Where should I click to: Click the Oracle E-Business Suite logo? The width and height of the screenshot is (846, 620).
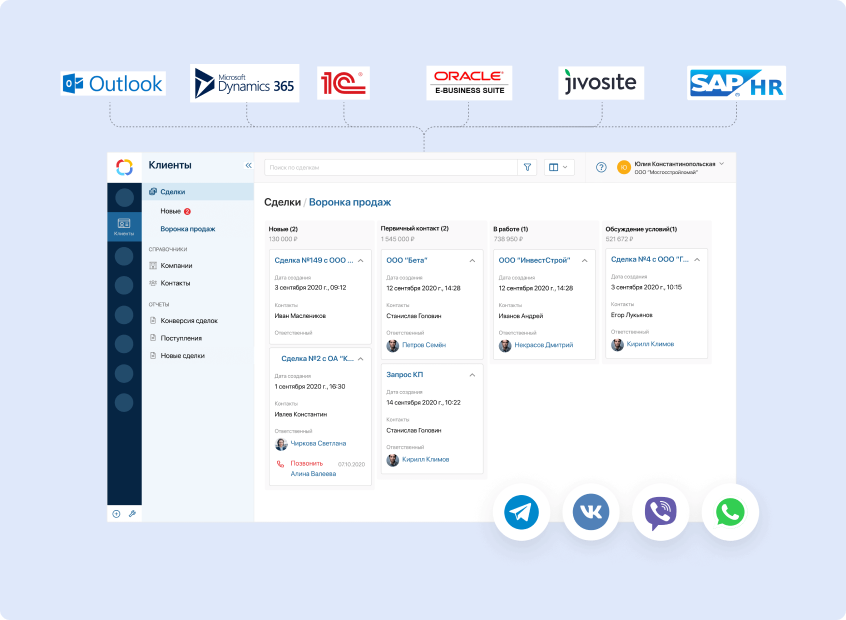pos(469,83)
